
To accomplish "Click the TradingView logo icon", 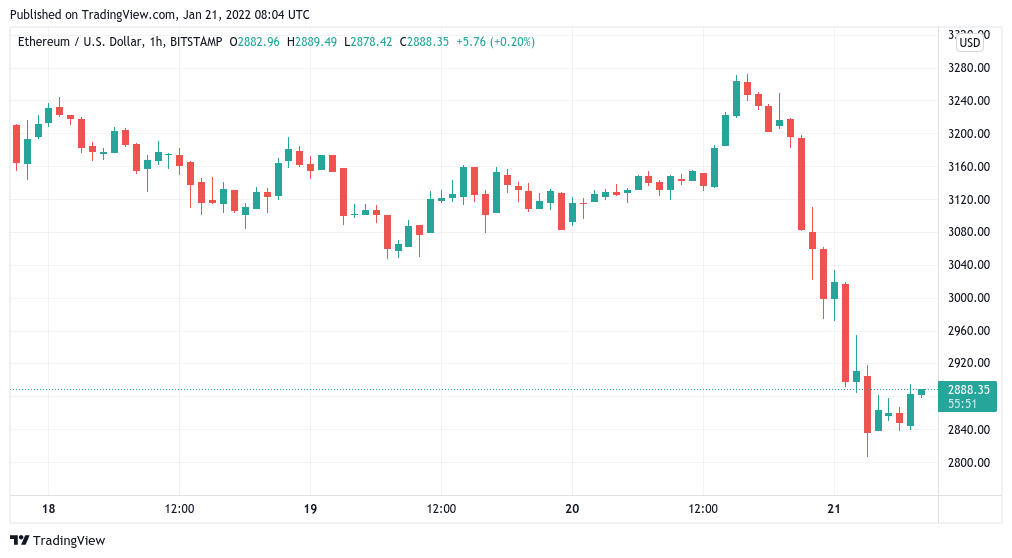I will (x=19, y=540).
